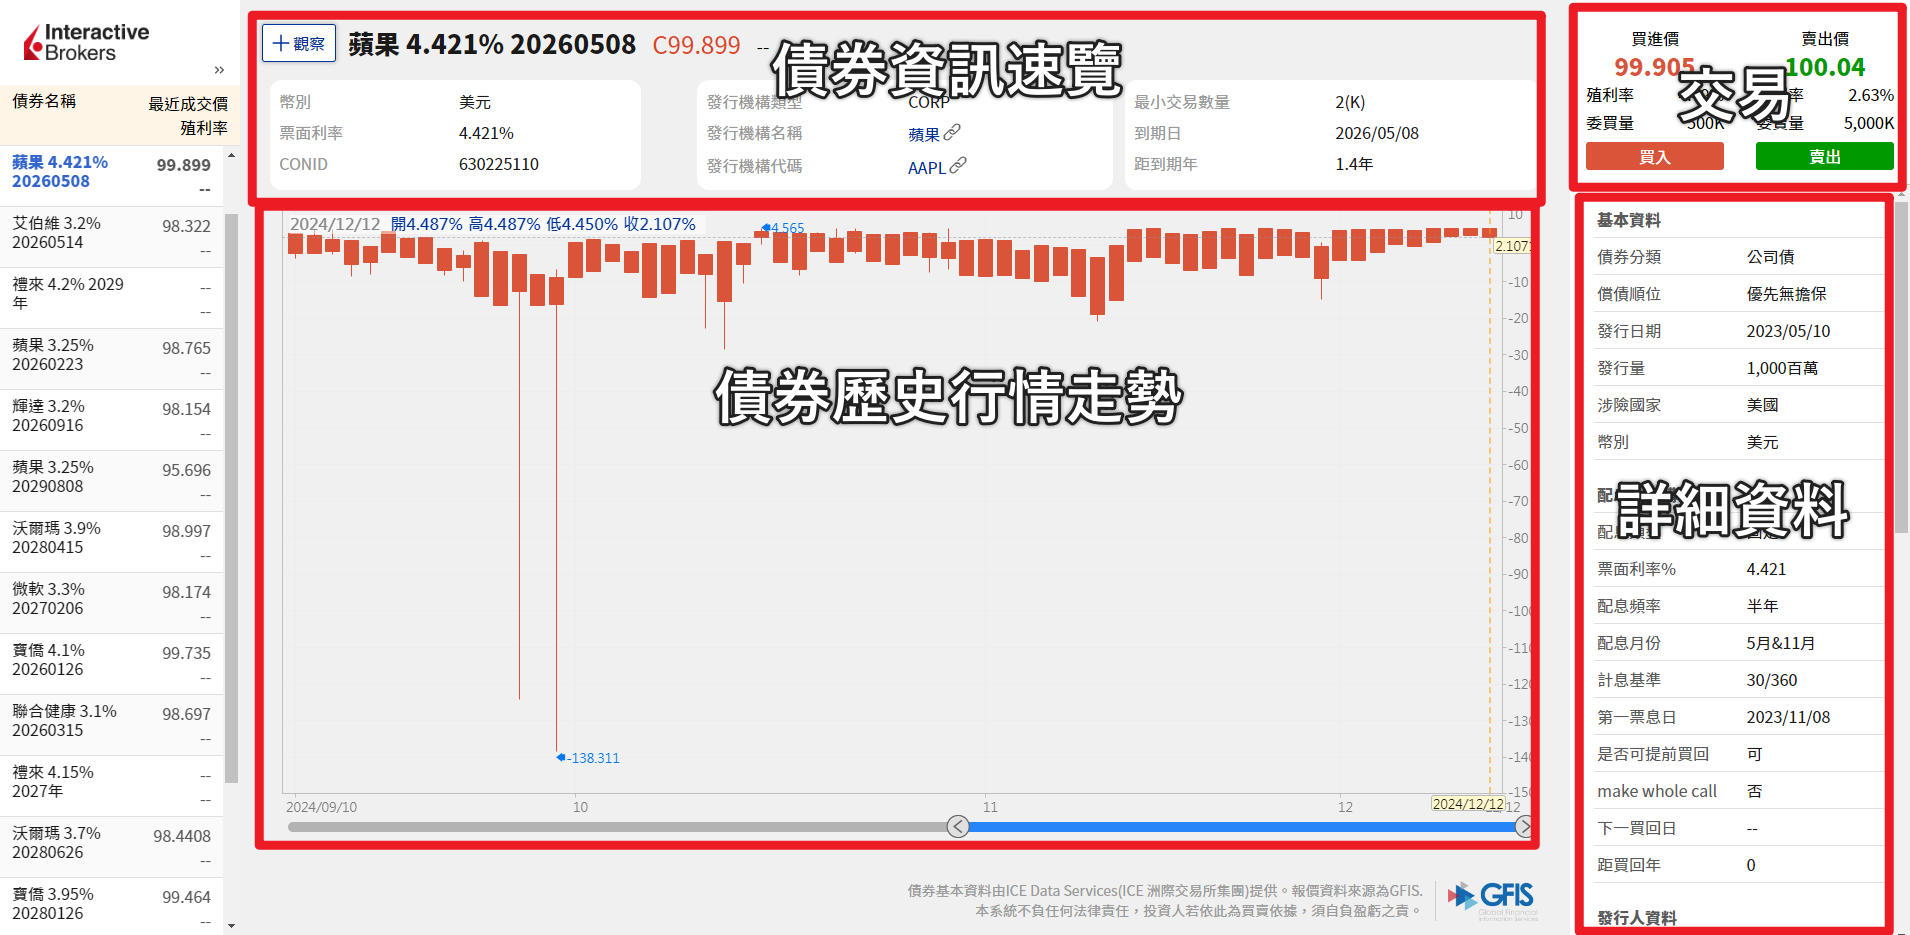Viewport: 1910px width, 935px height.
Task: Click chart date label 2024/12/12
Action: (1468, 804)
